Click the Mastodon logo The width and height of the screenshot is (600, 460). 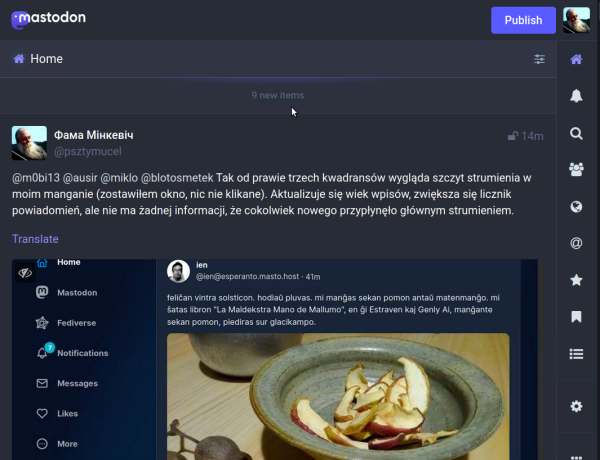(x=49, y=19)
